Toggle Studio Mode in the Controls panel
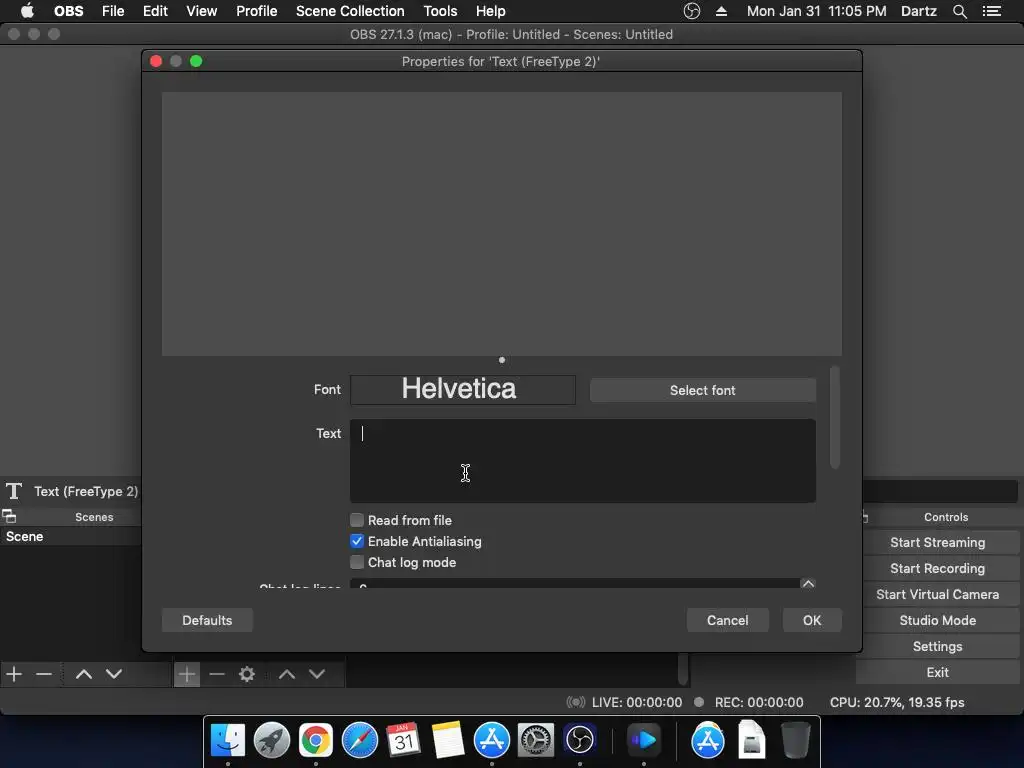The width and height of the screenshot is (1024, 768). pos(937,620)
